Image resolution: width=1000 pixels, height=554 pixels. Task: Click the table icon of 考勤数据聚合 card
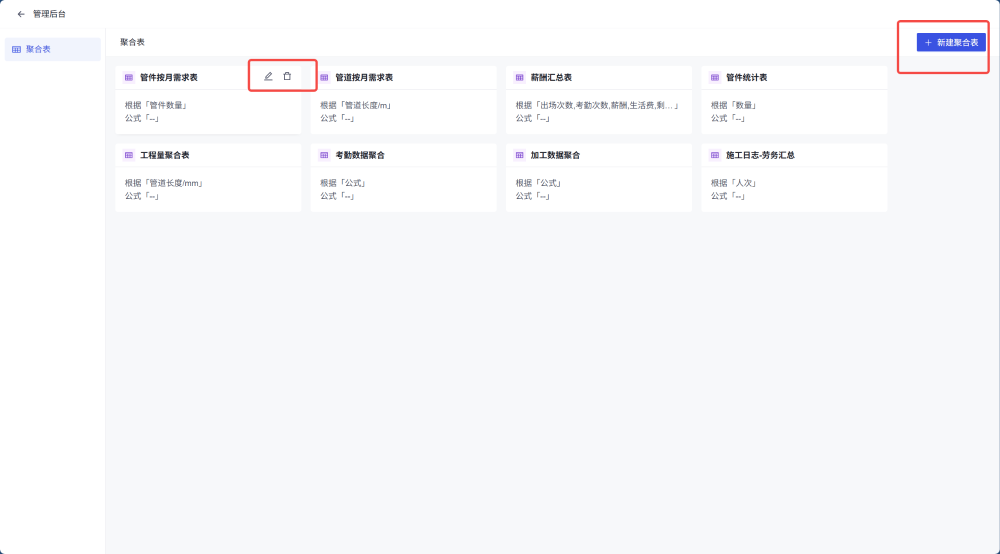324,156
